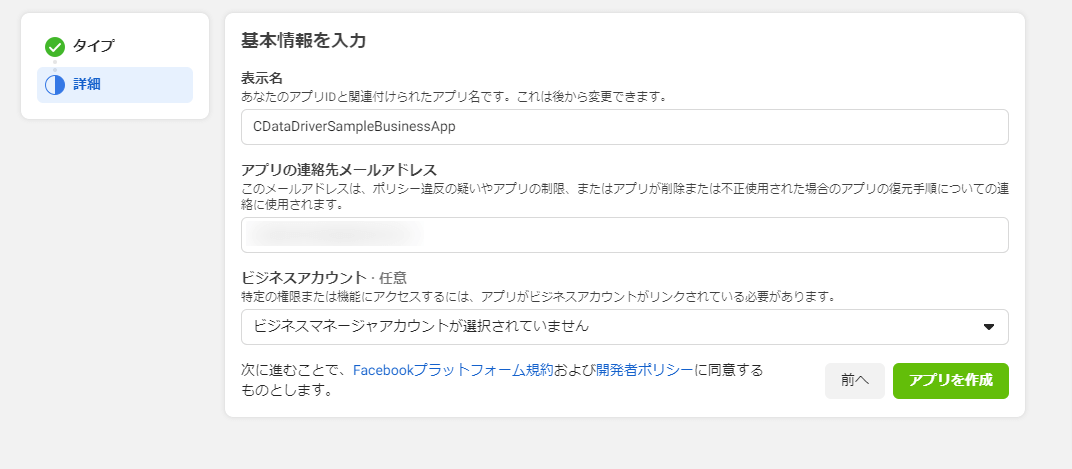1072x469 pixels.
Task: Click the description text under 表示名
Action: pyautogui.click(x=453, y=97)
